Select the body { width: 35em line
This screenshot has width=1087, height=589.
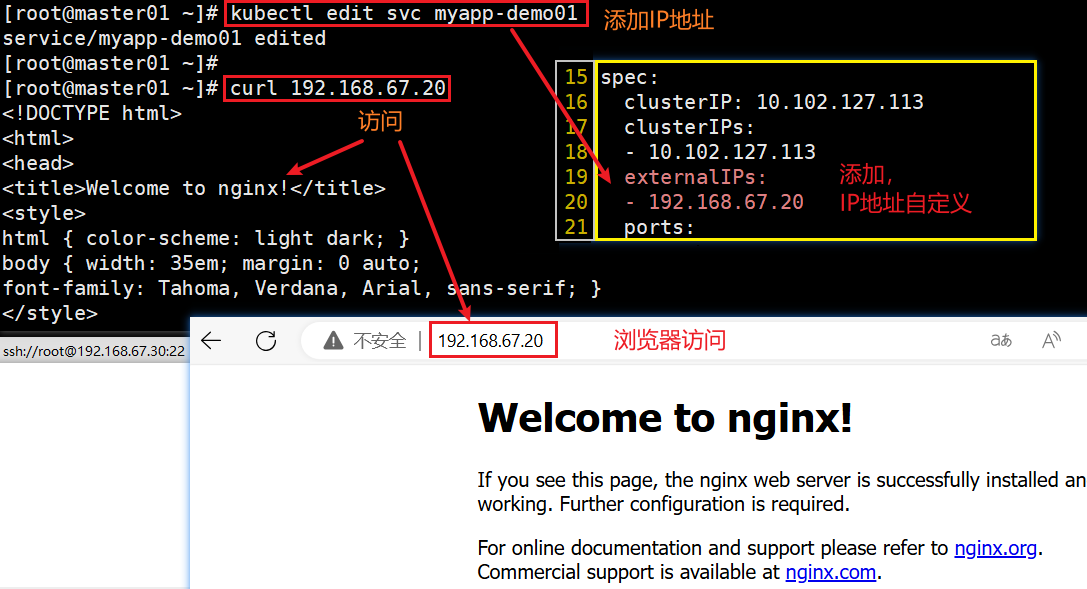point(211,263)
